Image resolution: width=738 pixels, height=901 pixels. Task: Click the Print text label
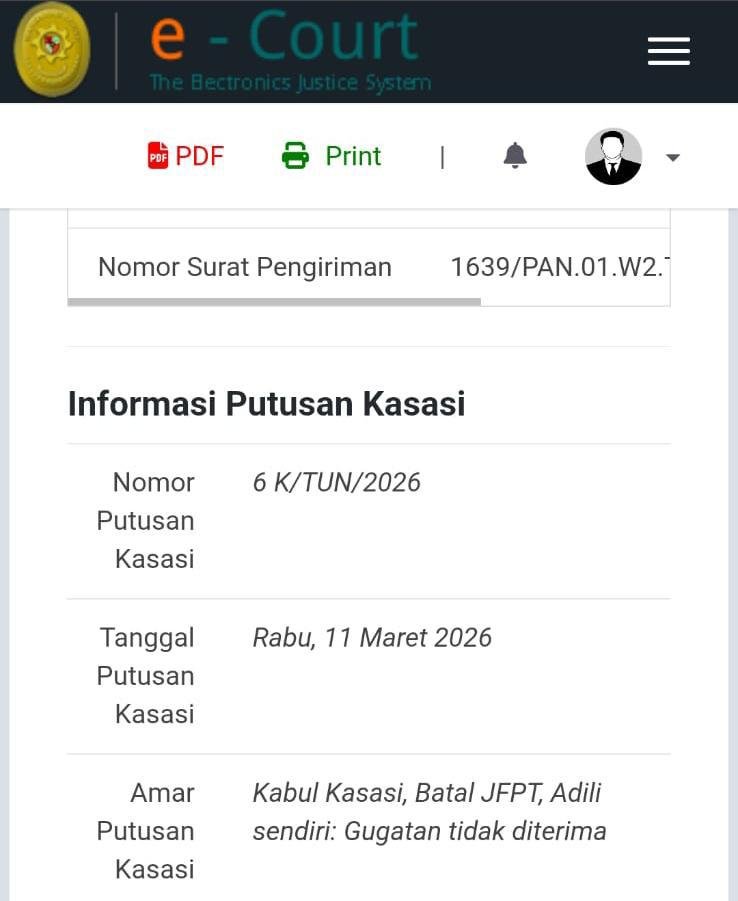353,156
